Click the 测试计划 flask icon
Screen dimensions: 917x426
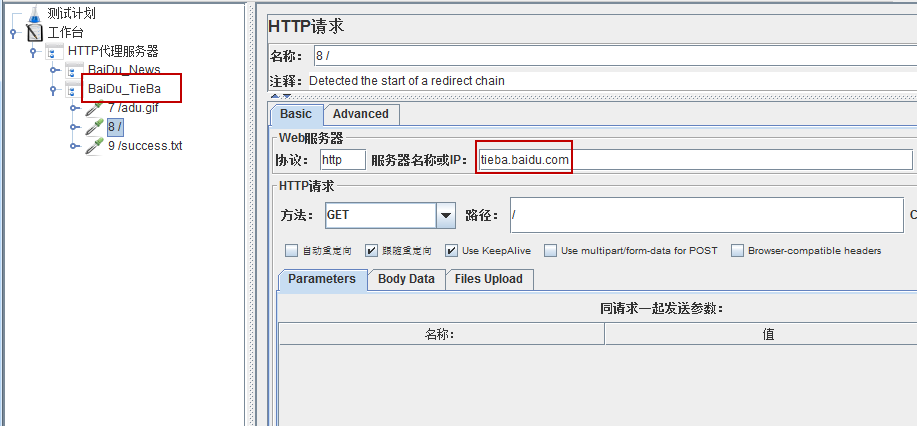pos(36,13)
